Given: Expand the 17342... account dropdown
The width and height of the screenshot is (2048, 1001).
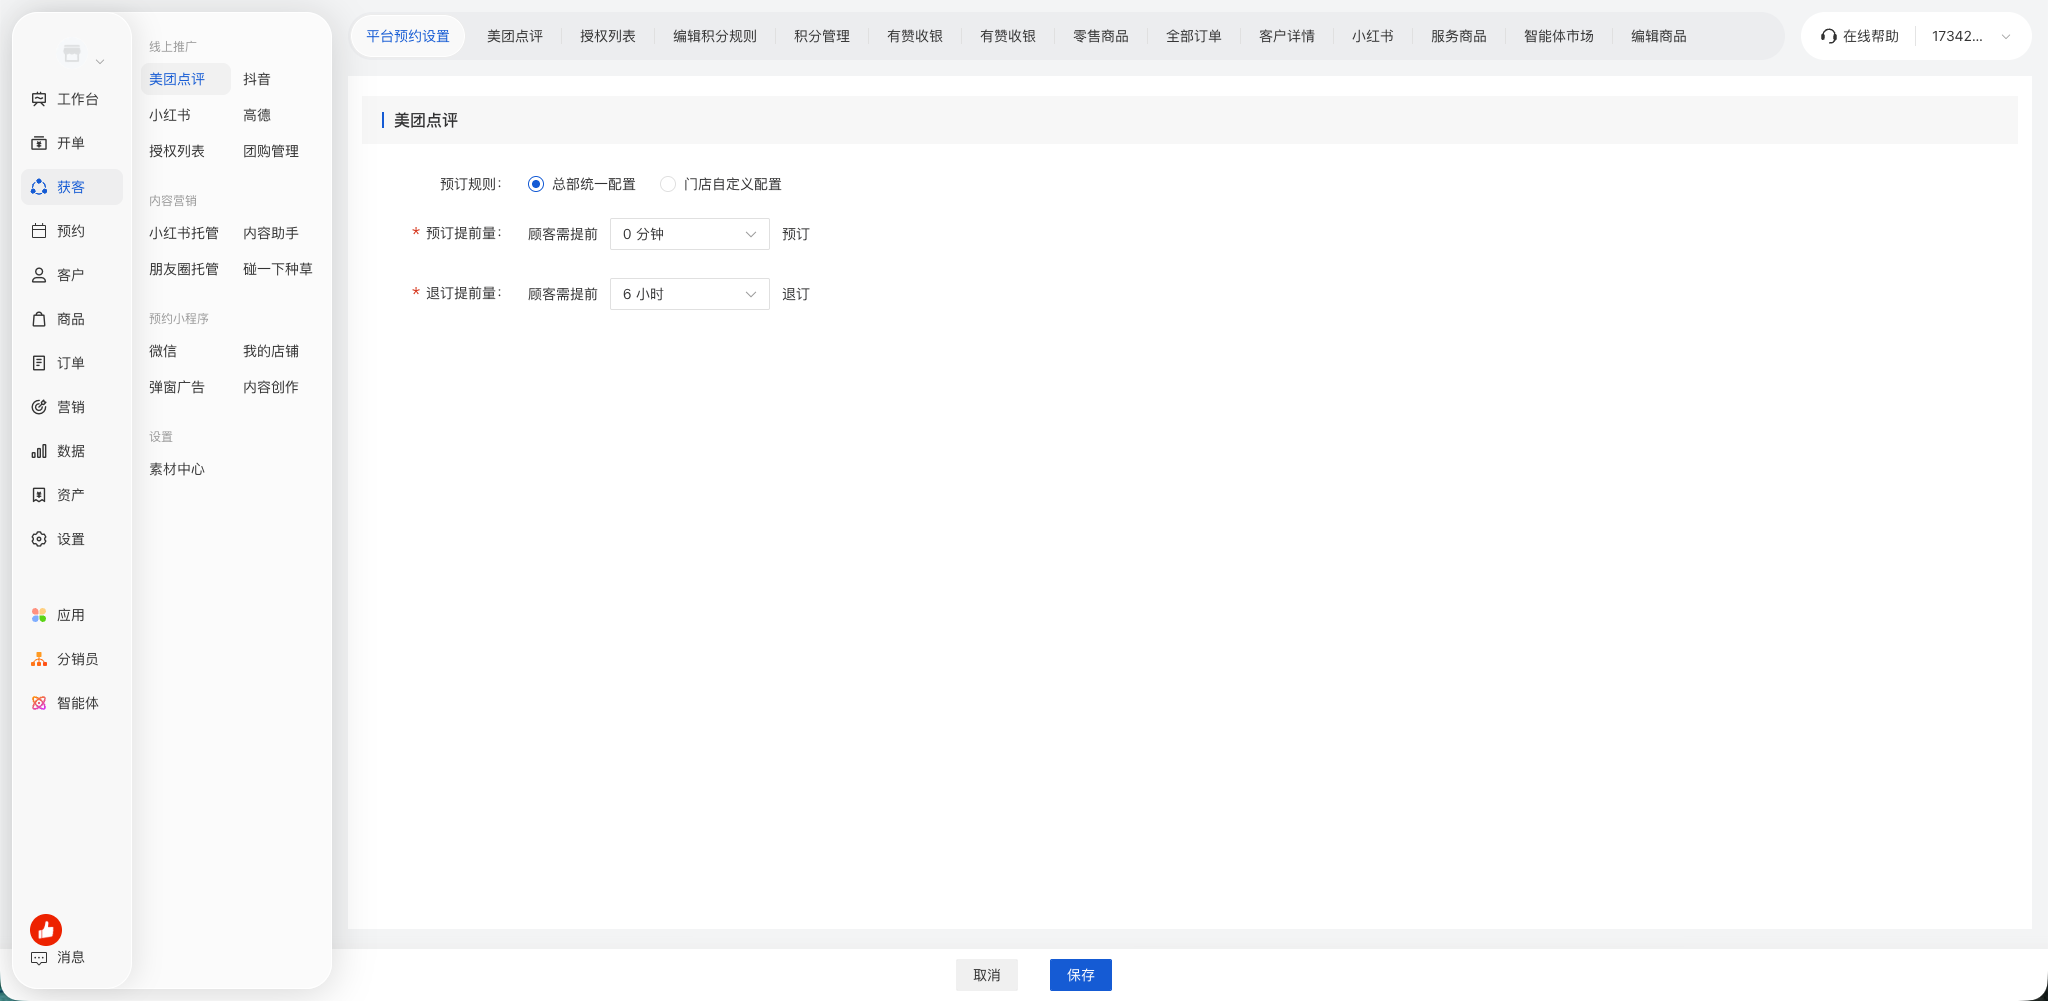Looking at the screenshot, I should [1971, 36].
